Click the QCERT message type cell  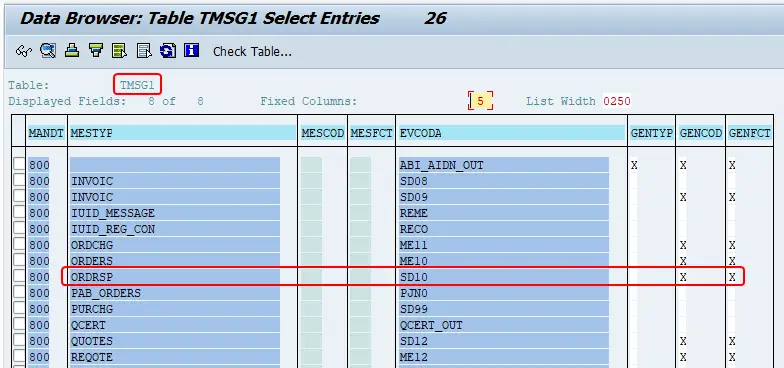coord(174,325)
